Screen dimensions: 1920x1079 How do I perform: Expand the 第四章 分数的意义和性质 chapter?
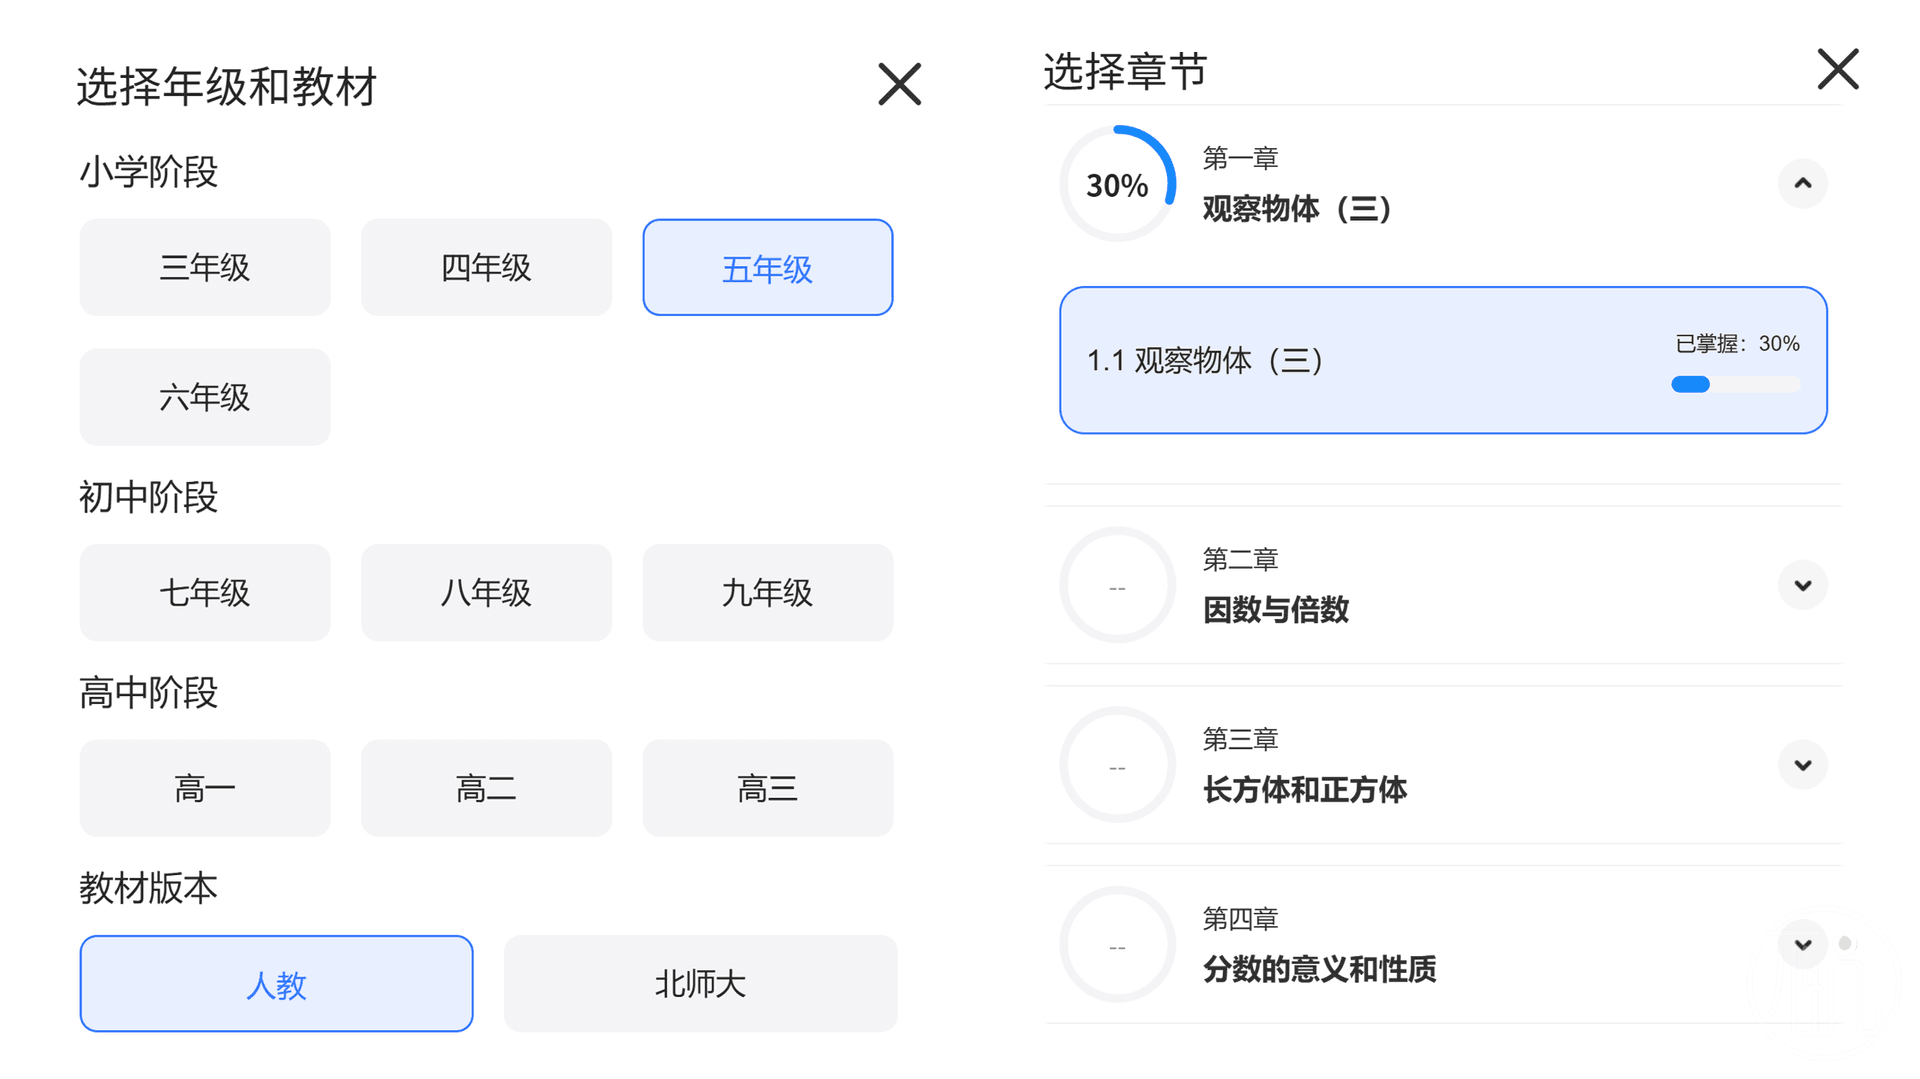1802,944
